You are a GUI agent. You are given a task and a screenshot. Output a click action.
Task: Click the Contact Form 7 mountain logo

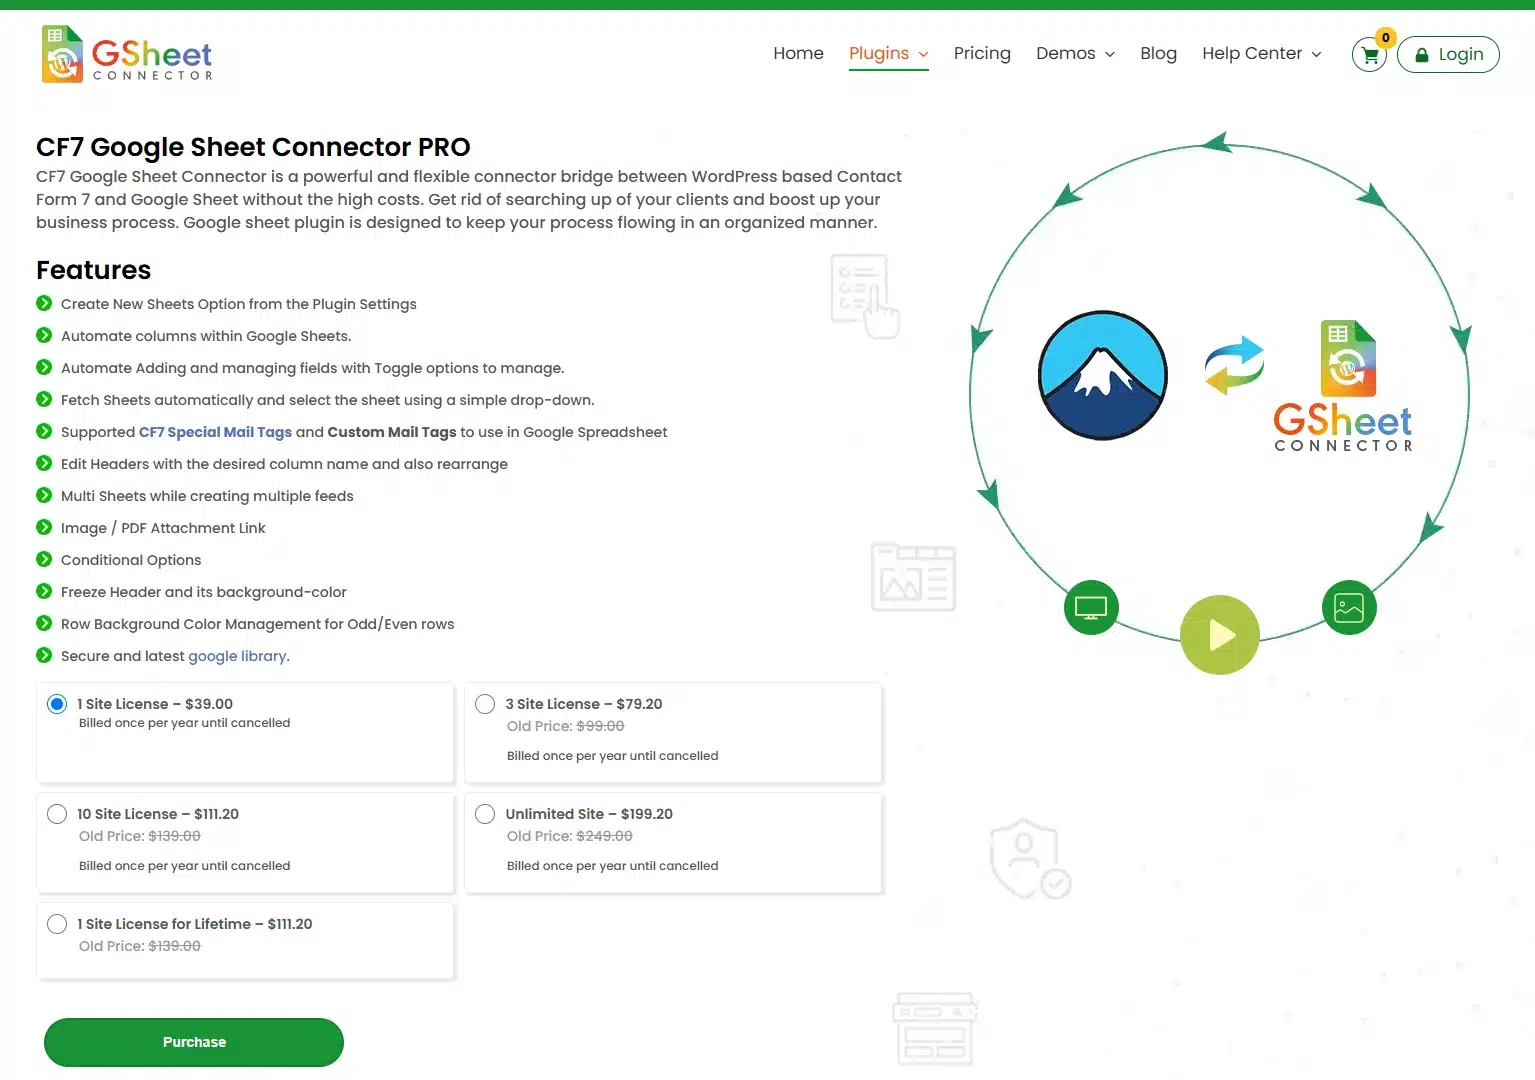pos(1102,375)
